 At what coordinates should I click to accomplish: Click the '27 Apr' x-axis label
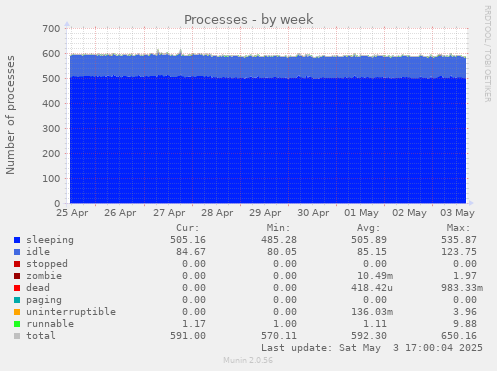(x=169, y=213)
